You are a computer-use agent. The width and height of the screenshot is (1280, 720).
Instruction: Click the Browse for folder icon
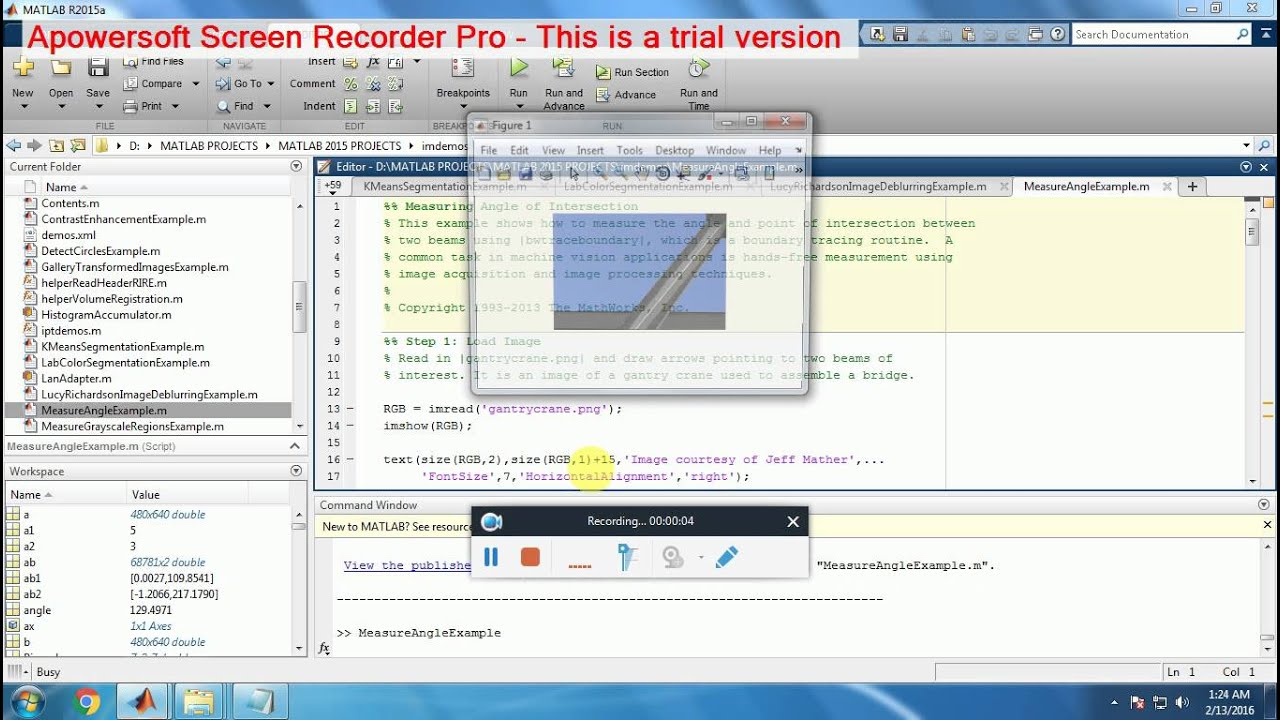77,145
